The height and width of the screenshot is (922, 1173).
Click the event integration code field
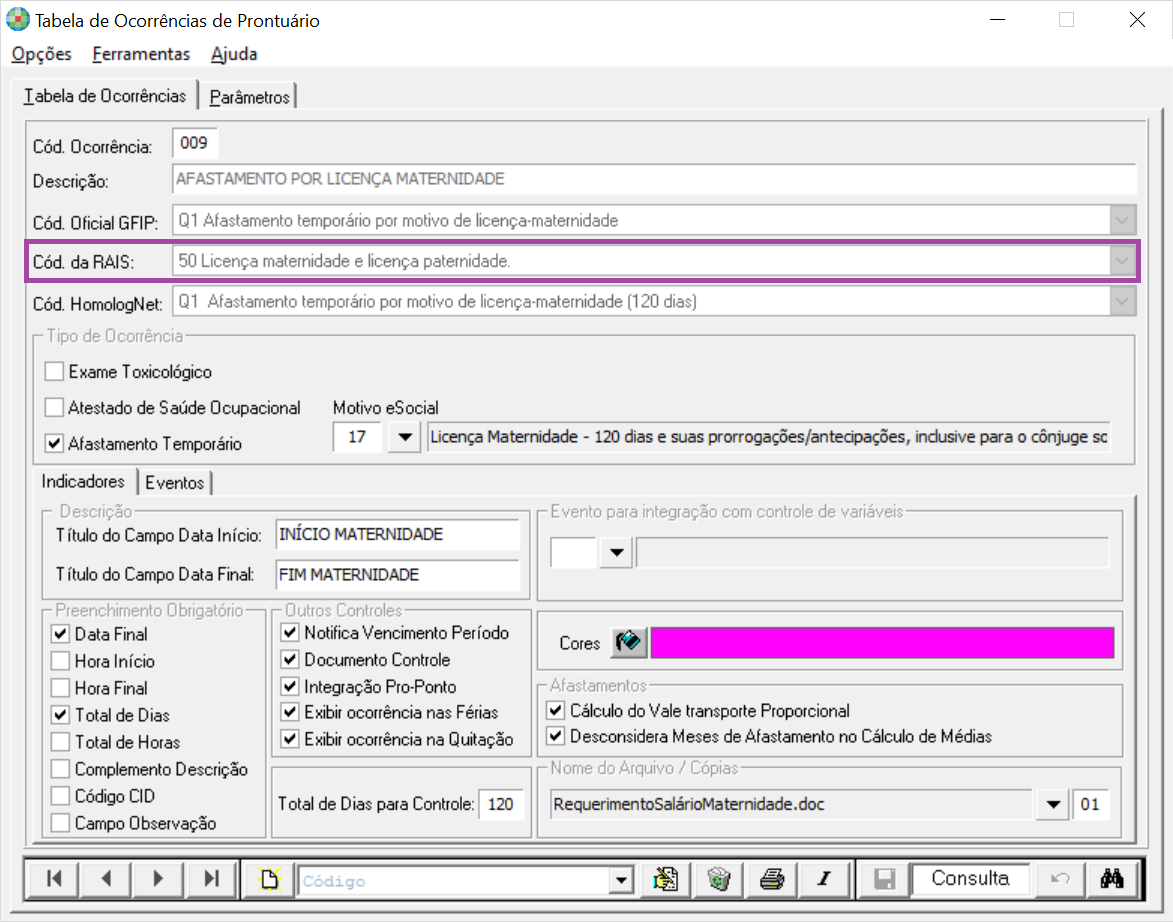(x=573, y=552)
